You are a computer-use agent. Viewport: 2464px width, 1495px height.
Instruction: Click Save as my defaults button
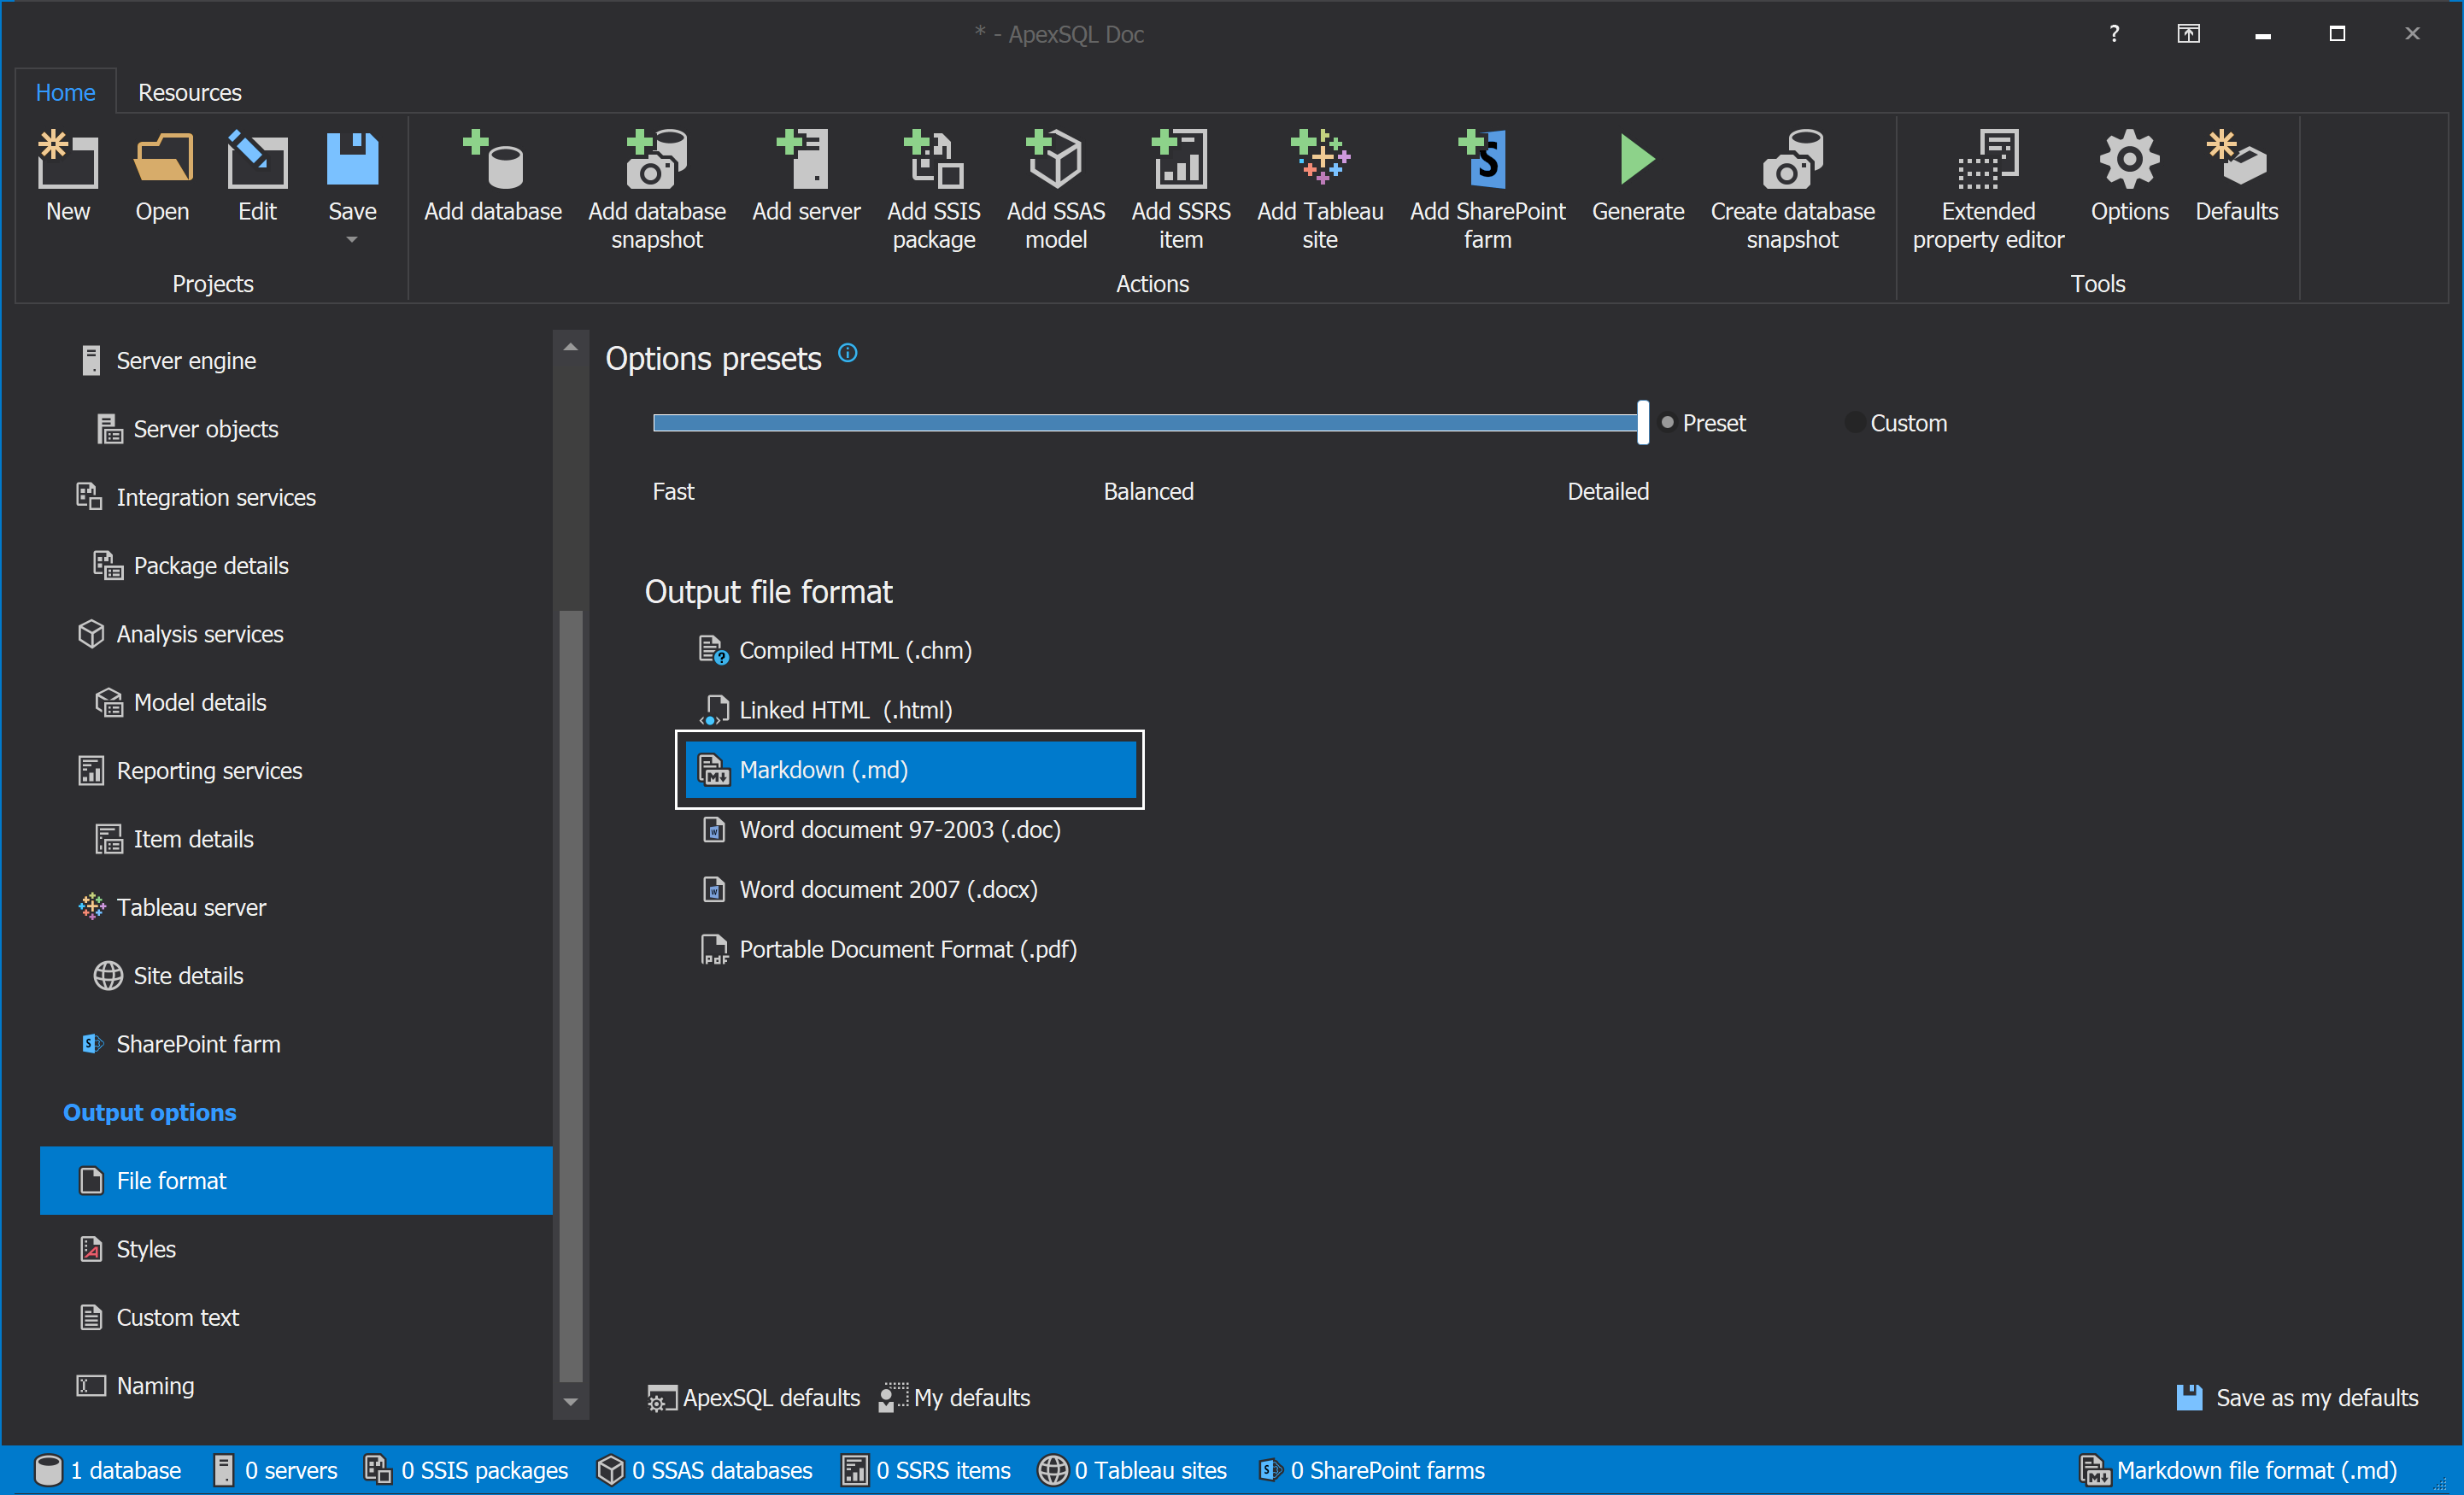[2297, 1397]
